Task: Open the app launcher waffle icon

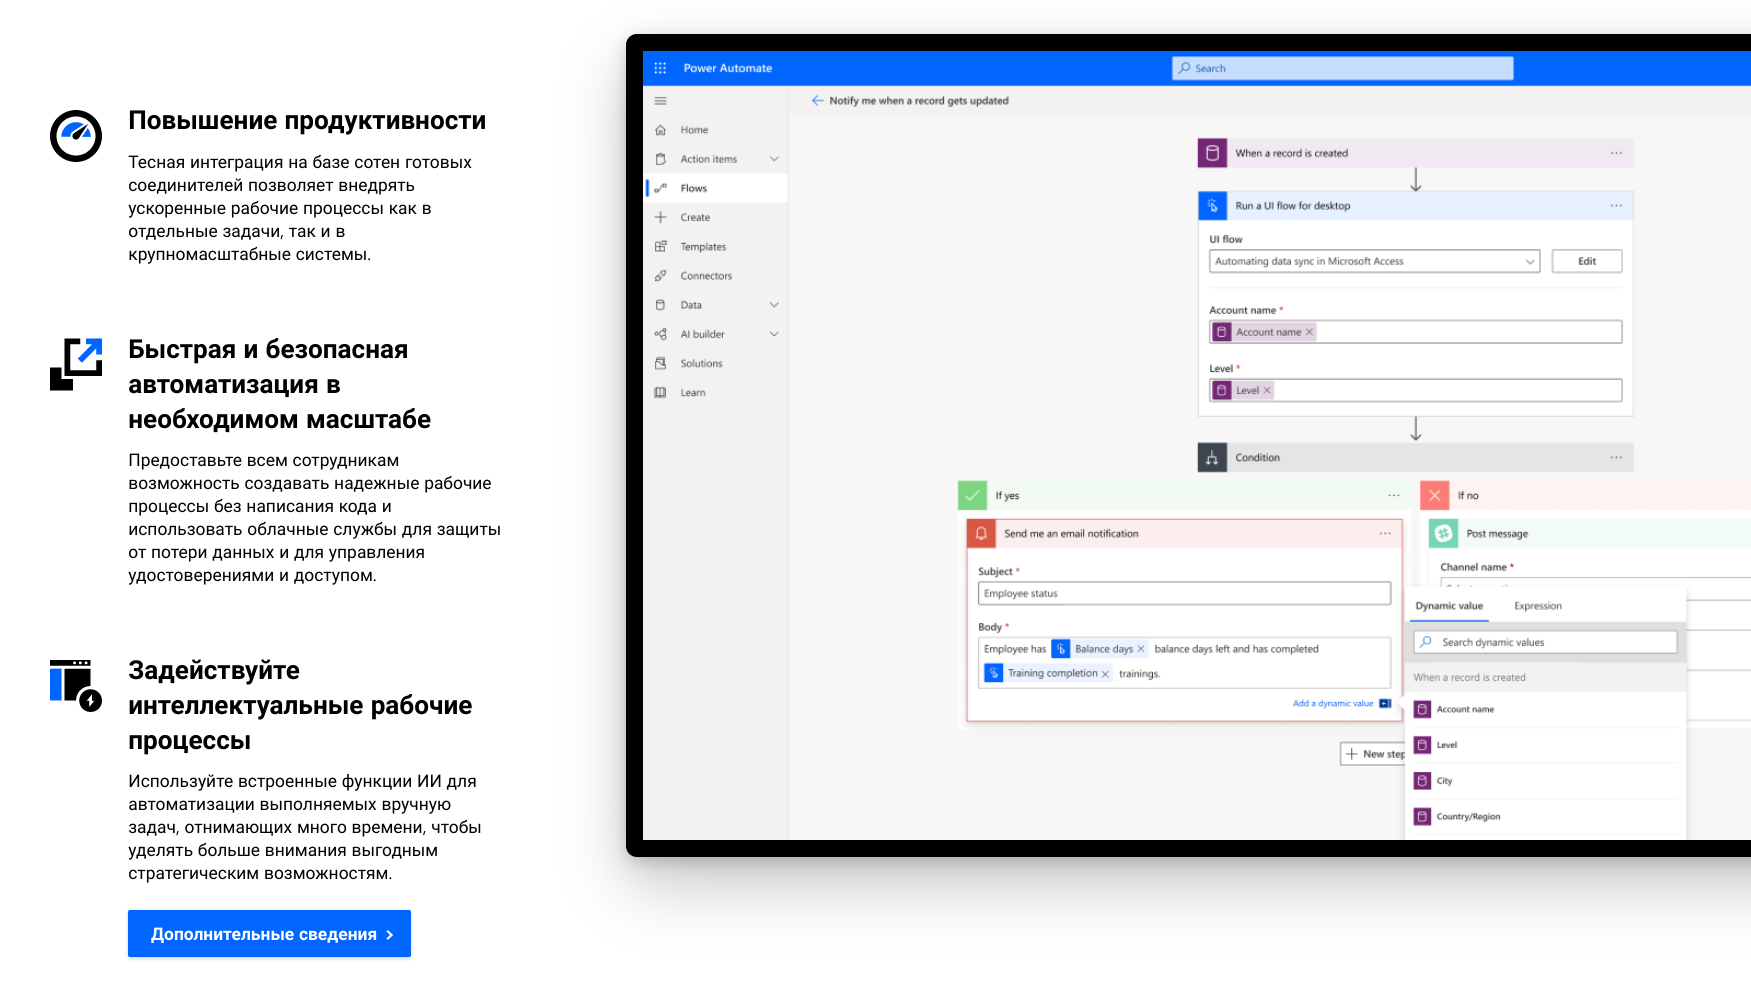Action: (660, 68)
